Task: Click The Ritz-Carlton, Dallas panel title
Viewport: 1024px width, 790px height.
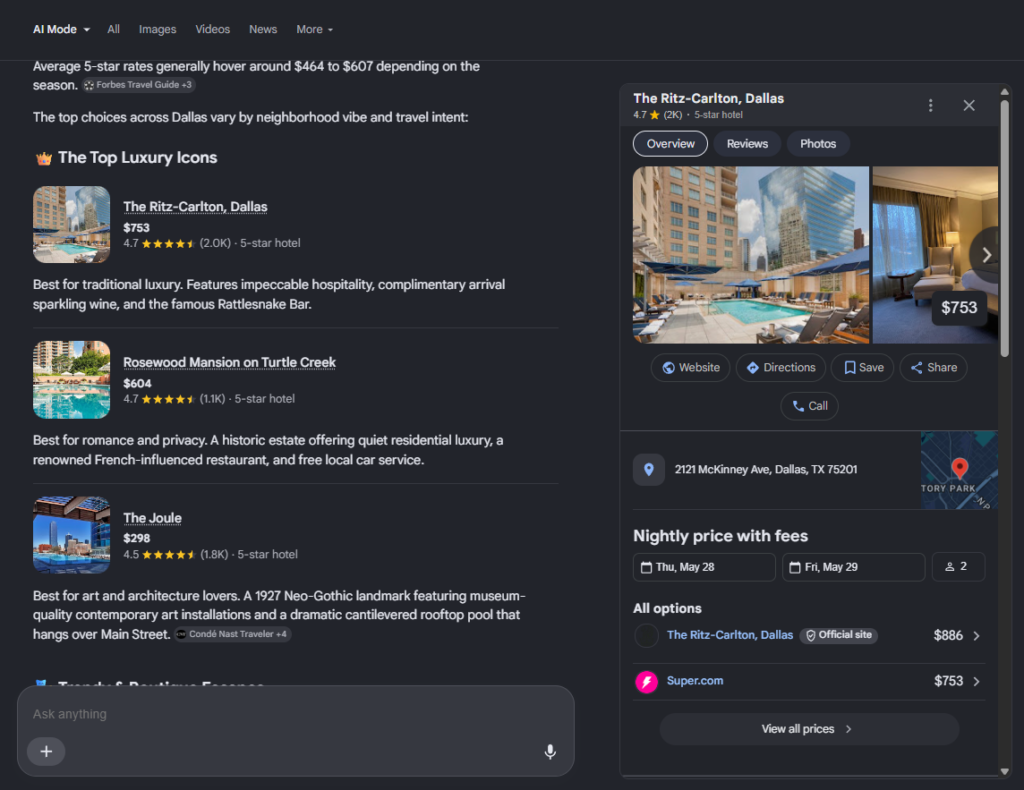Action: tap(709, 99)
